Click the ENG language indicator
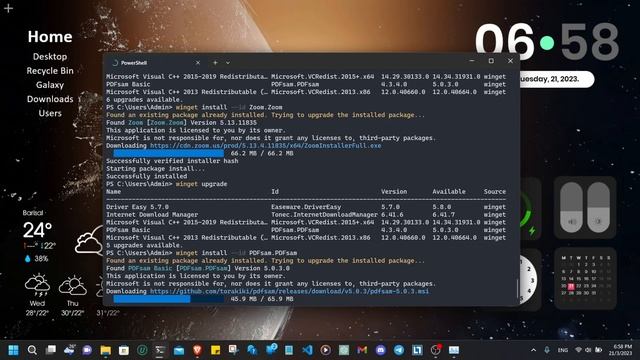This screenshot has height=360, width=640. click(563, 350)
